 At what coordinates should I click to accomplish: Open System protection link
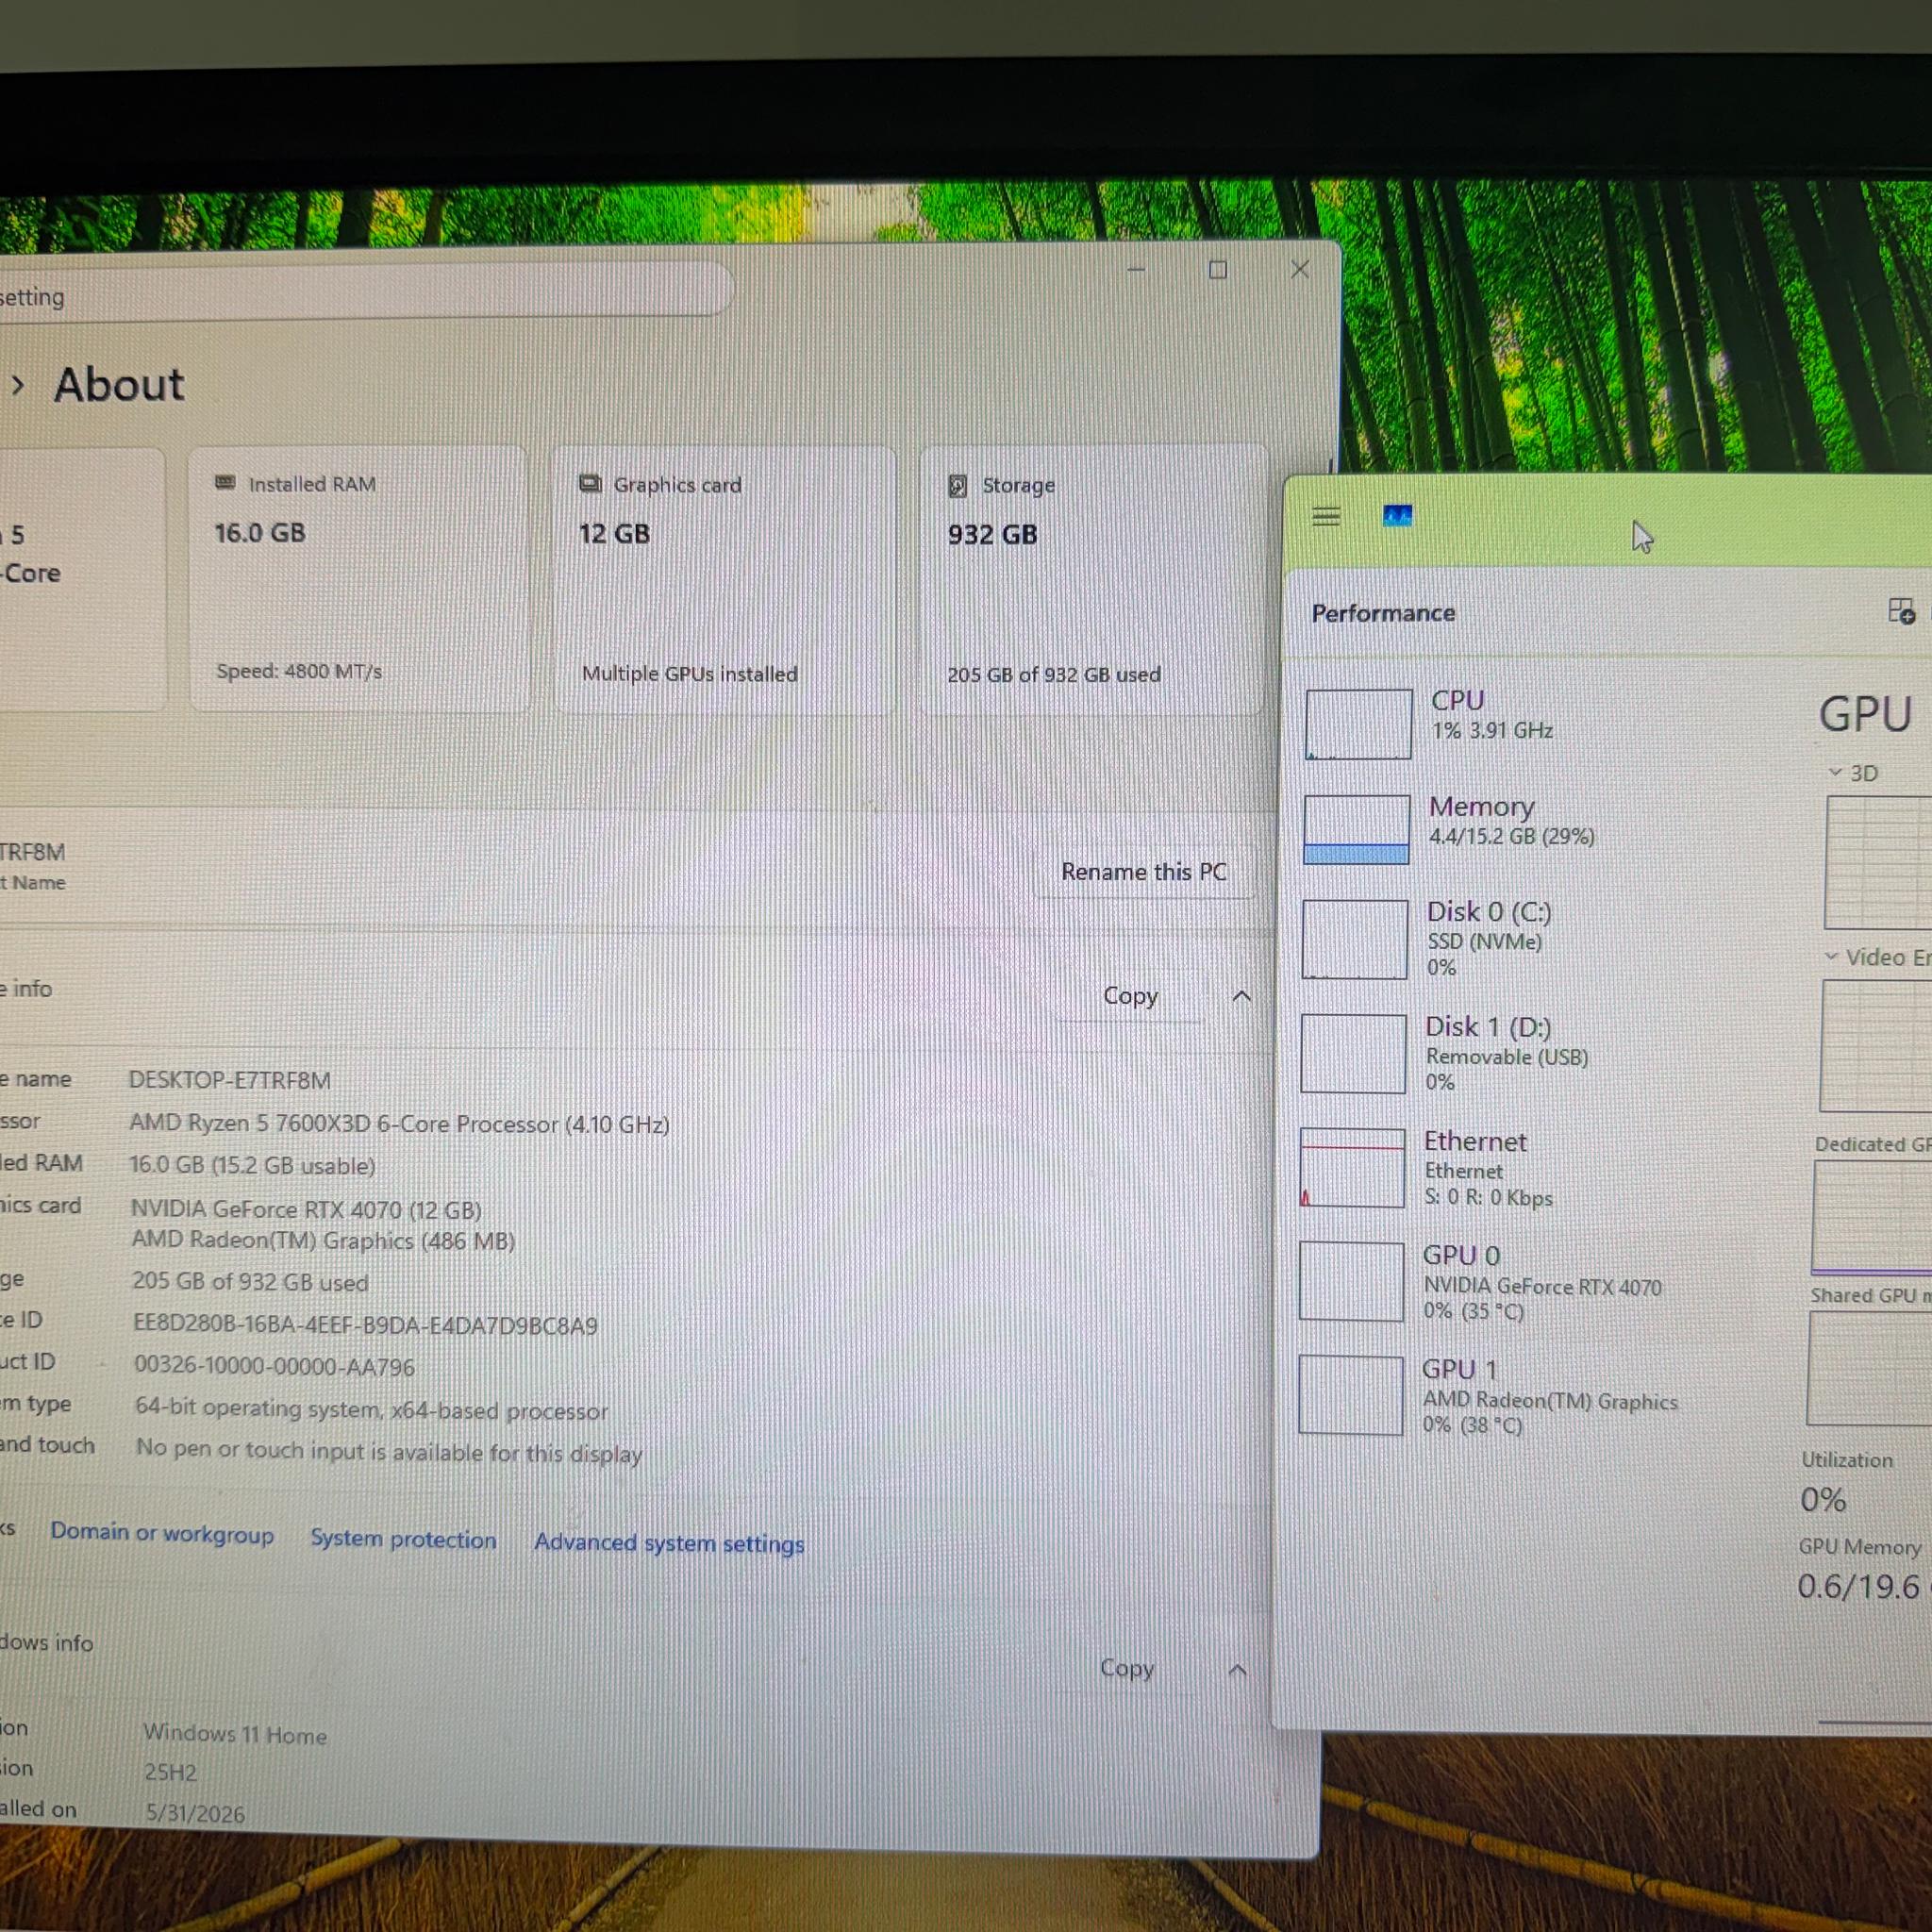click(x=403, y=1538)
